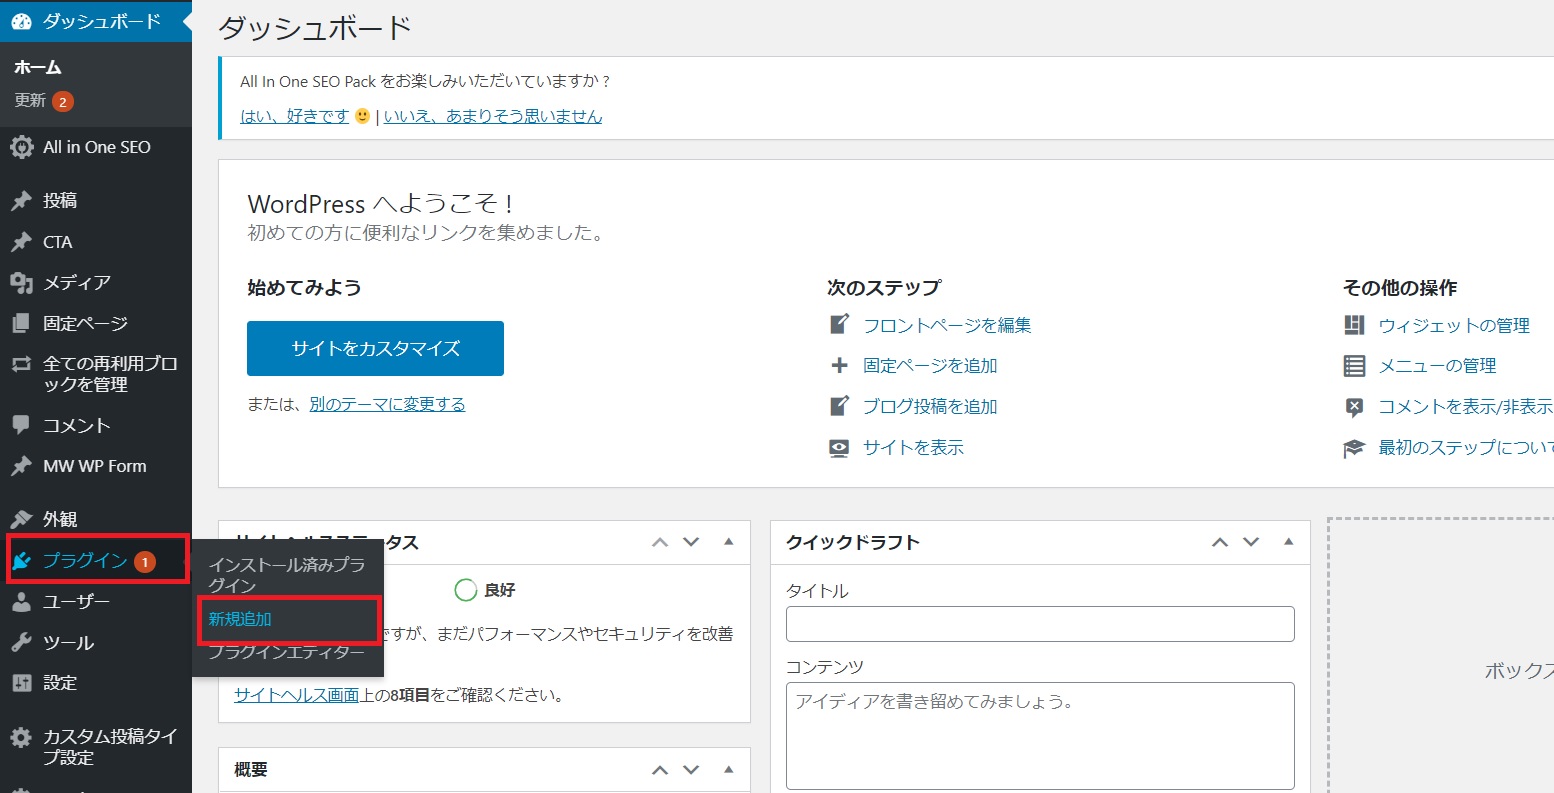The image size is (1554, 793).
Task: Open インストール済みプラグイン from the submenu
Action: [286, 574]
